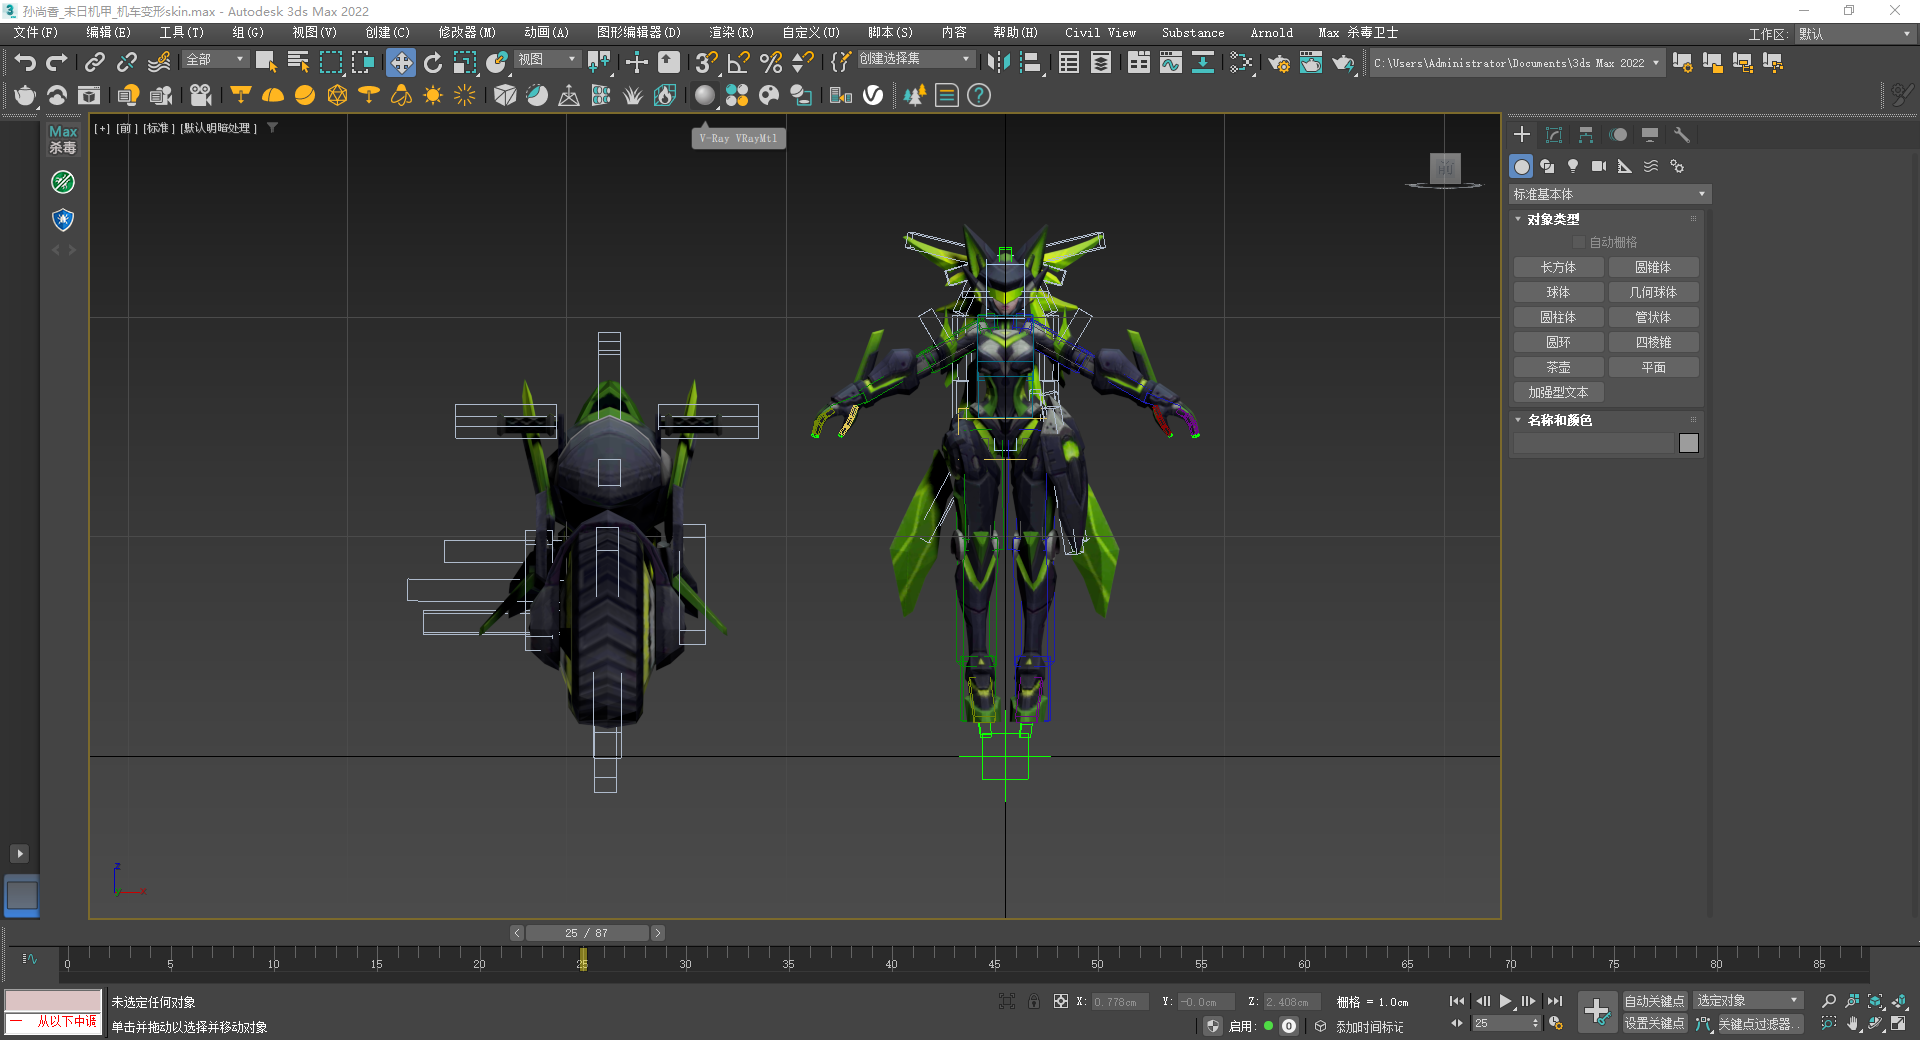Enable the 自动栅格 checkbox
This screenshot has height=1040, width=1920.
coord(1579,242)
